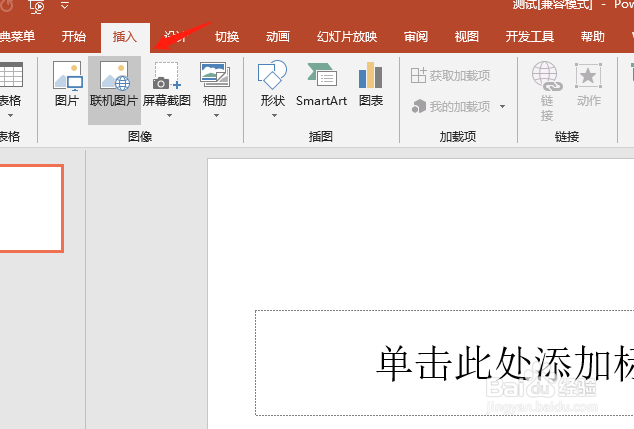634x429 pixels.
Task: Start slideshow from beginning in quick access toolbar
Action: pyautogui.click(x=37, y=6)
